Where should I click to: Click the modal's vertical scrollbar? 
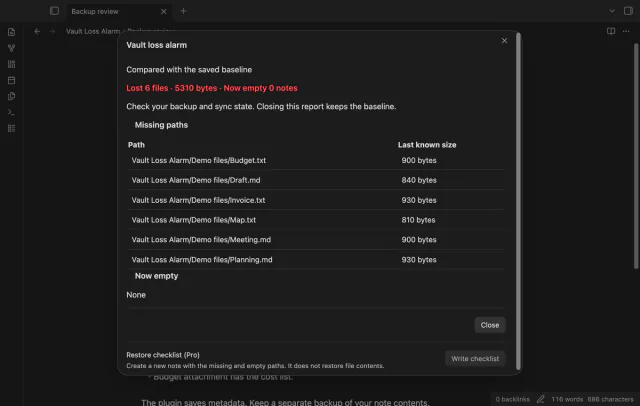click(x=518, y=202)
